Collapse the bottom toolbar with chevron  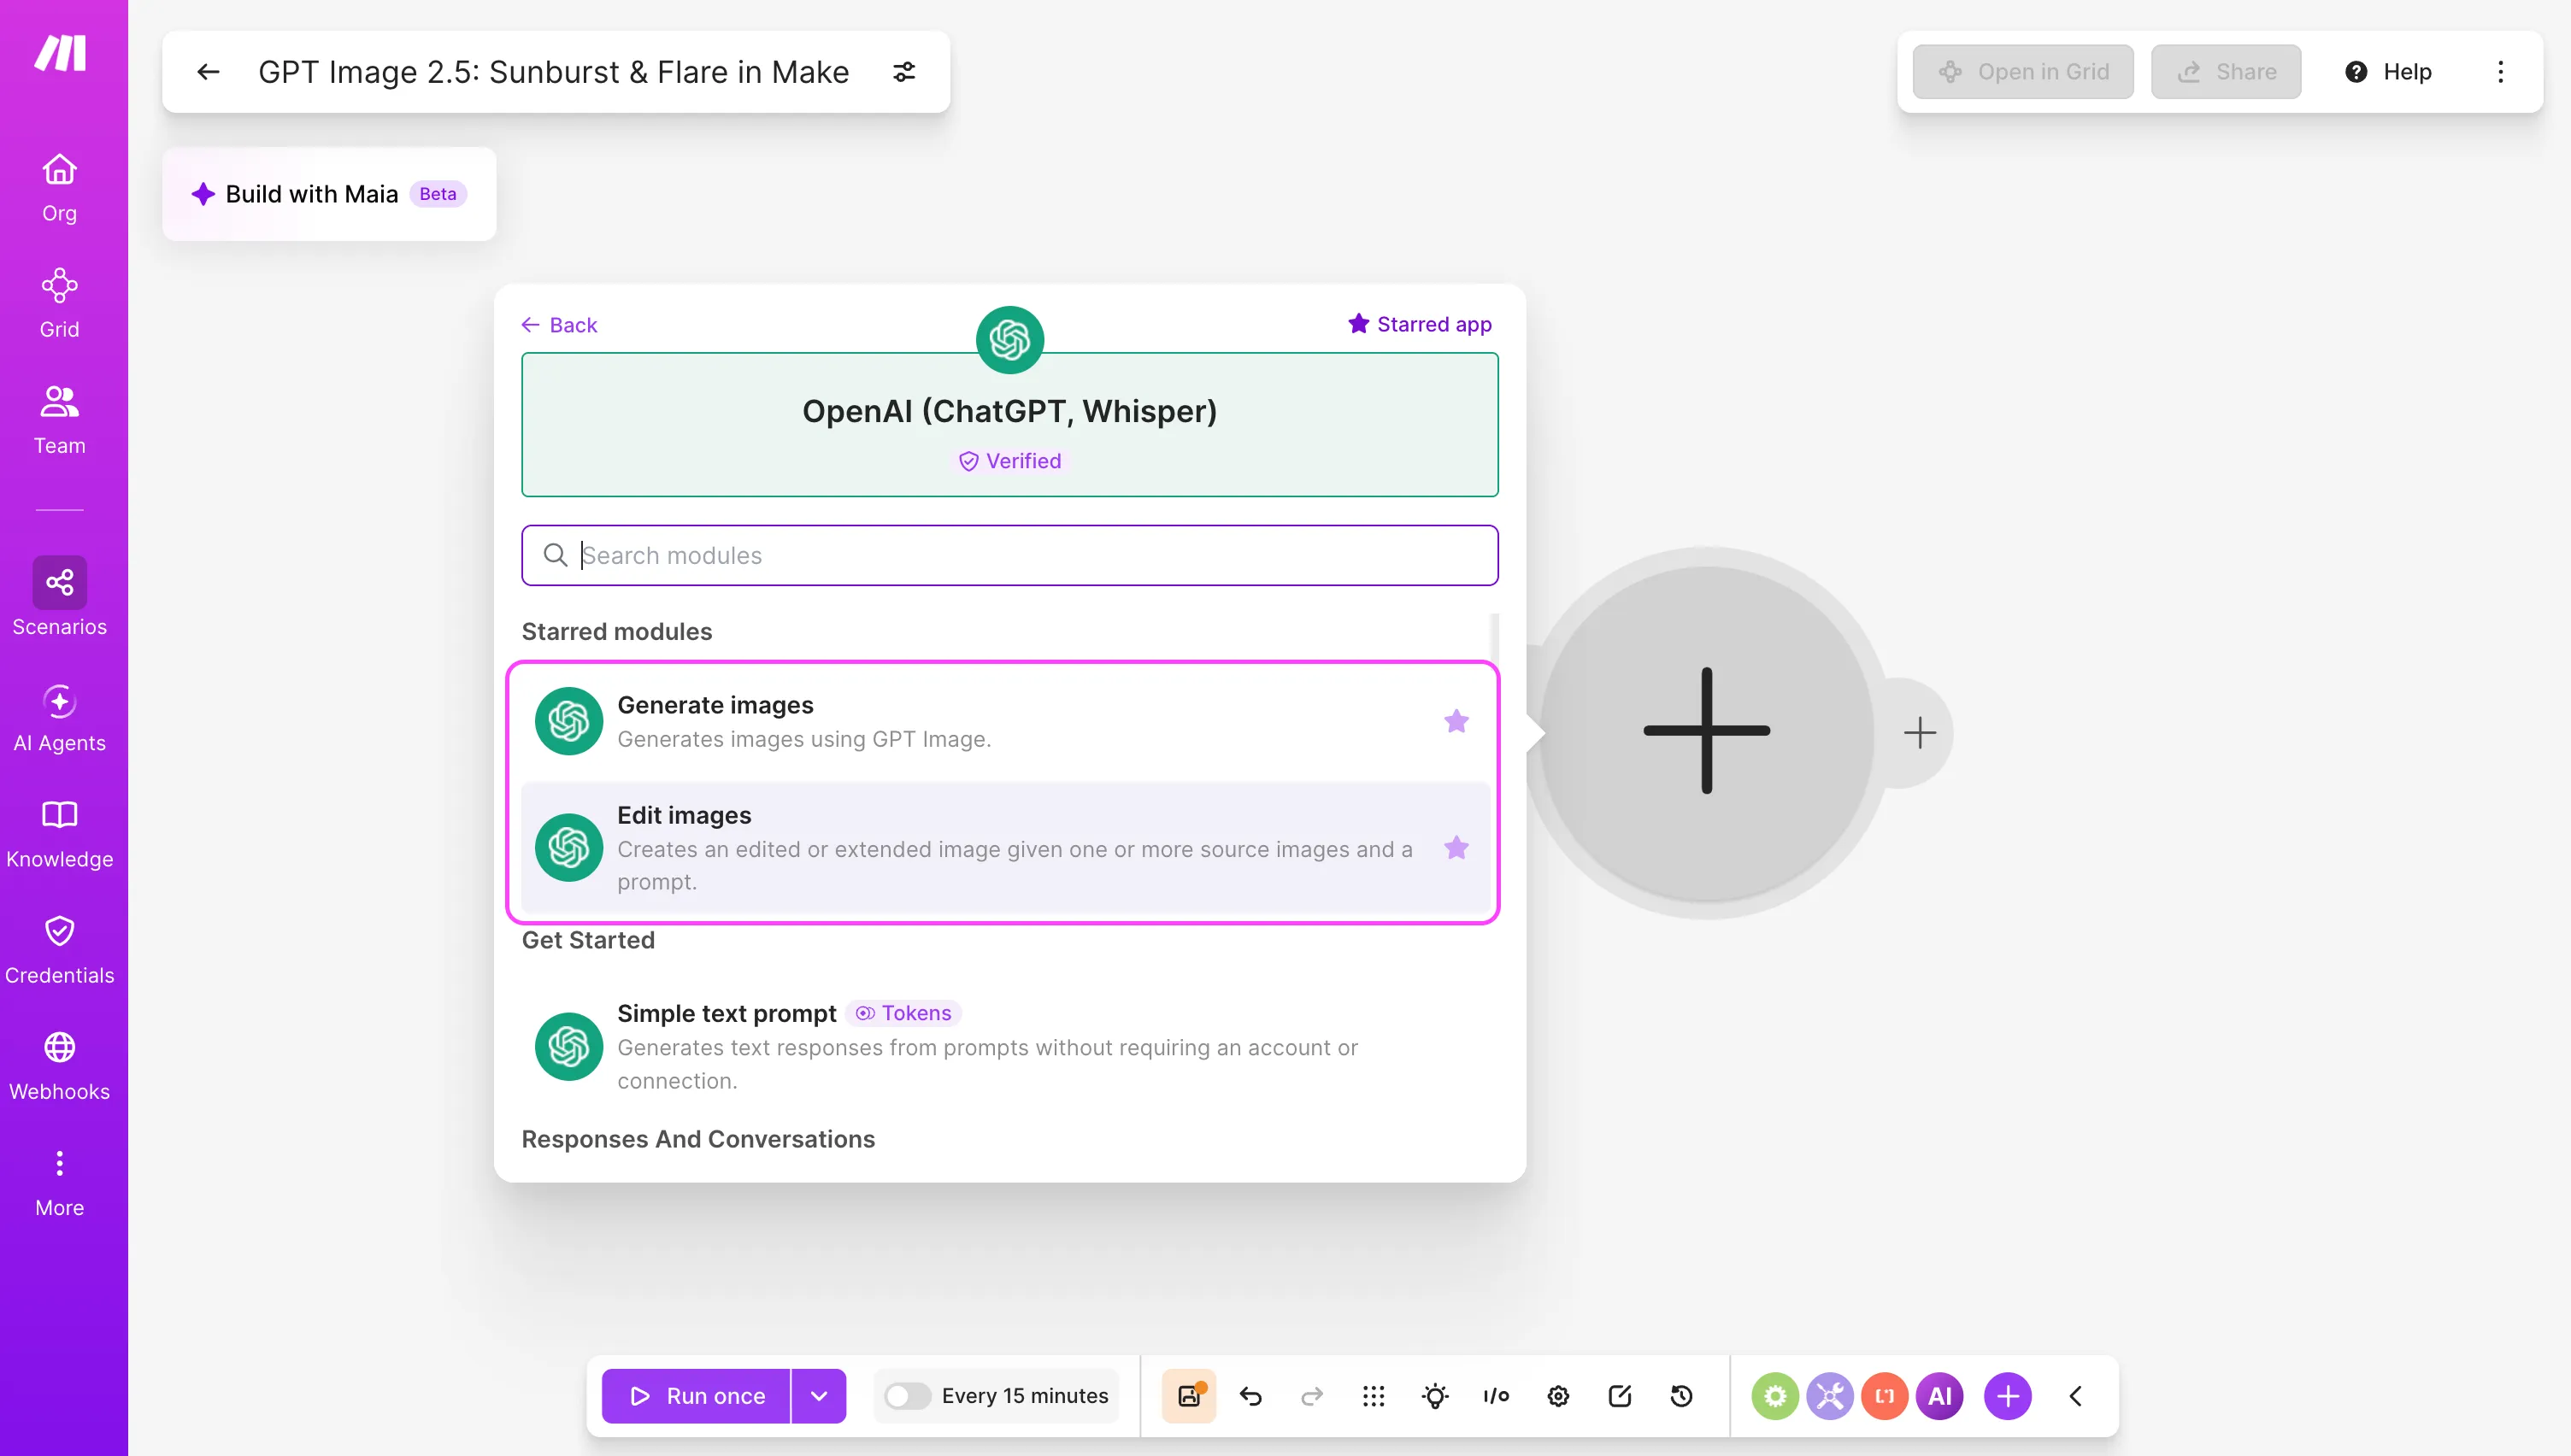tap(2075, 1396)
